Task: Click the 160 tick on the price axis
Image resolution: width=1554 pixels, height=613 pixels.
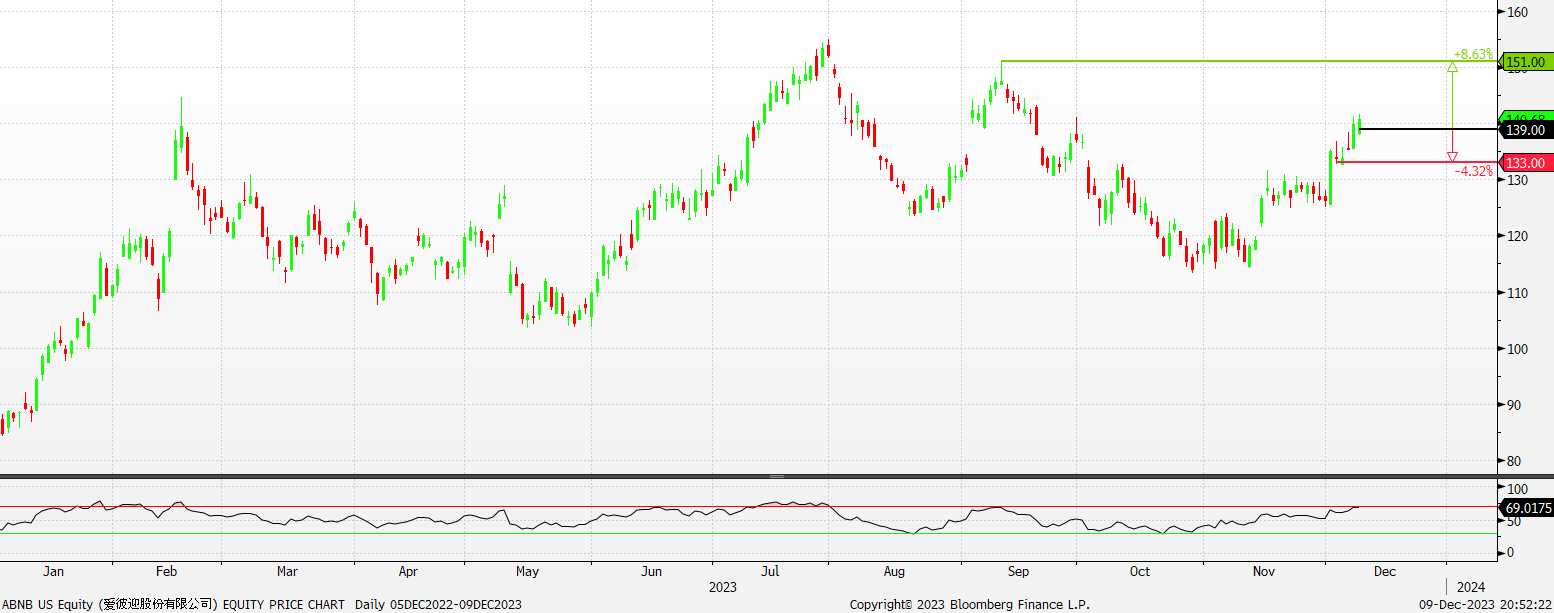Action: coord(1517,12)
